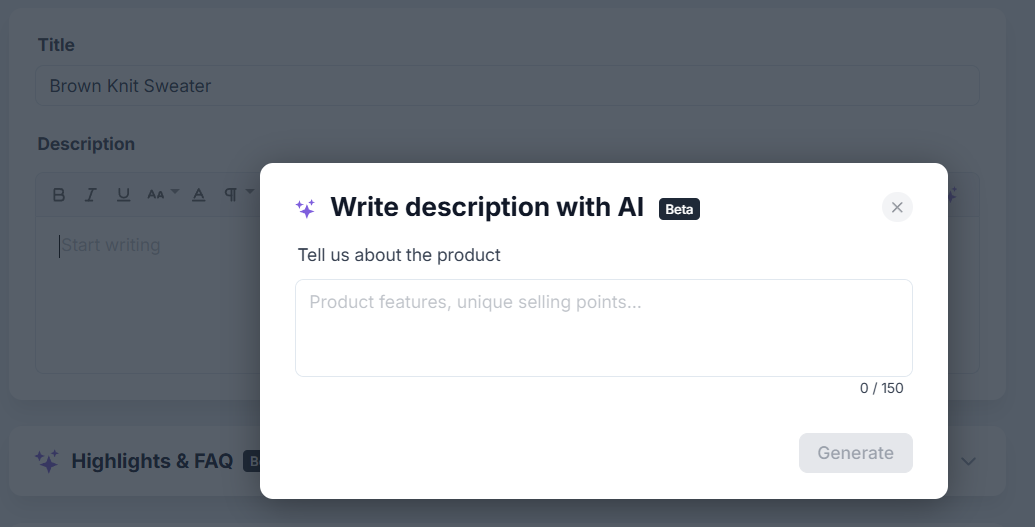Click the Highlights & FAQ heading
This screenshot has height=527, width=1035.
[152, 461]
